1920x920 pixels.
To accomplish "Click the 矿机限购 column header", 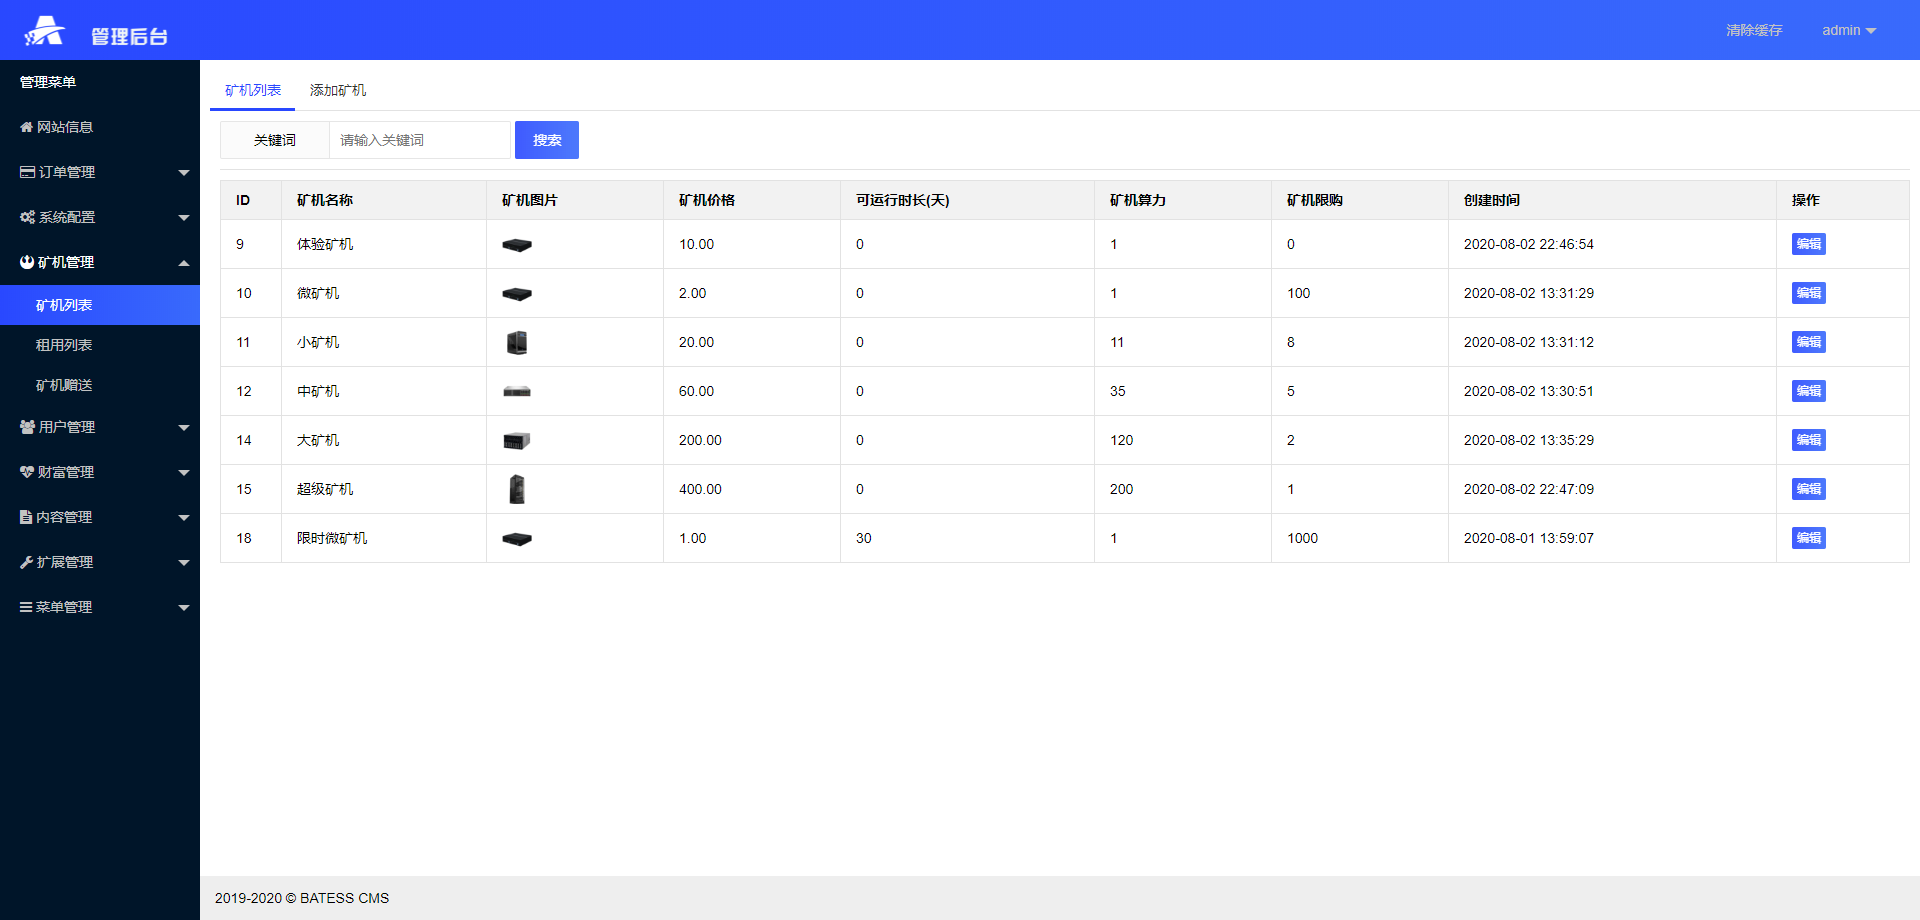I will coord(1360,200).
